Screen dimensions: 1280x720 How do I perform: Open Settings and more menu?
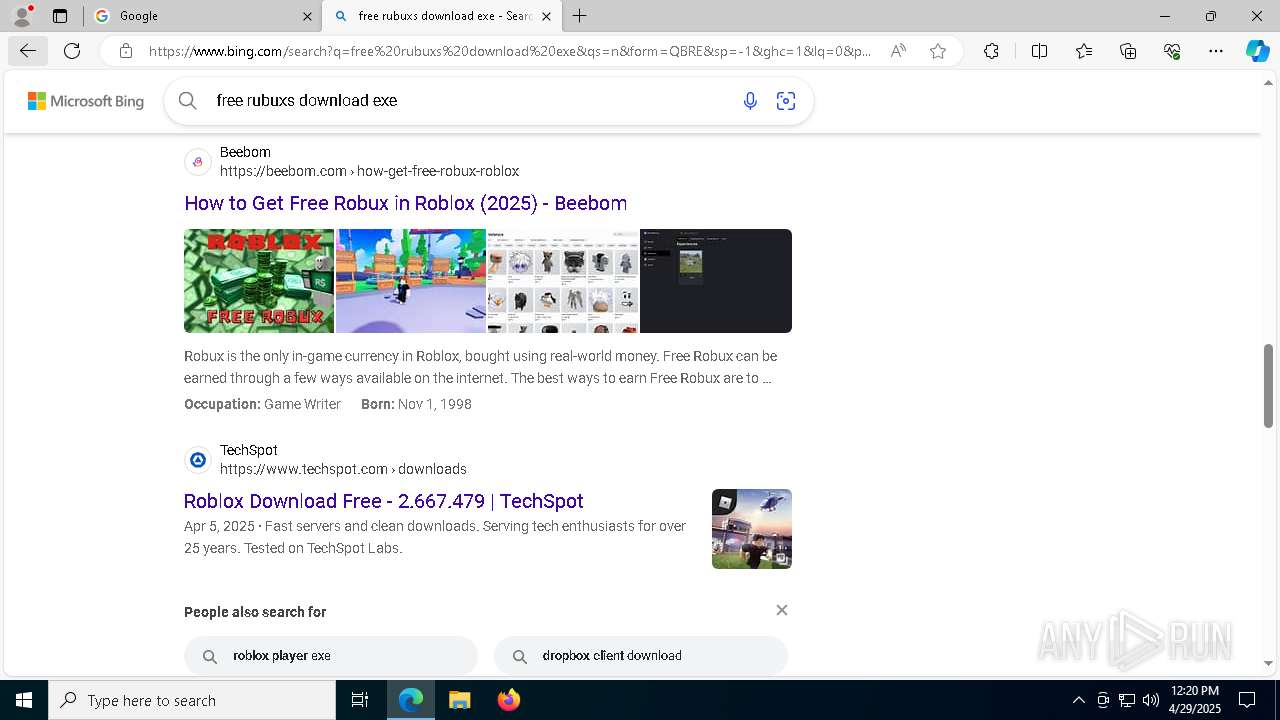coord(1216,51)
